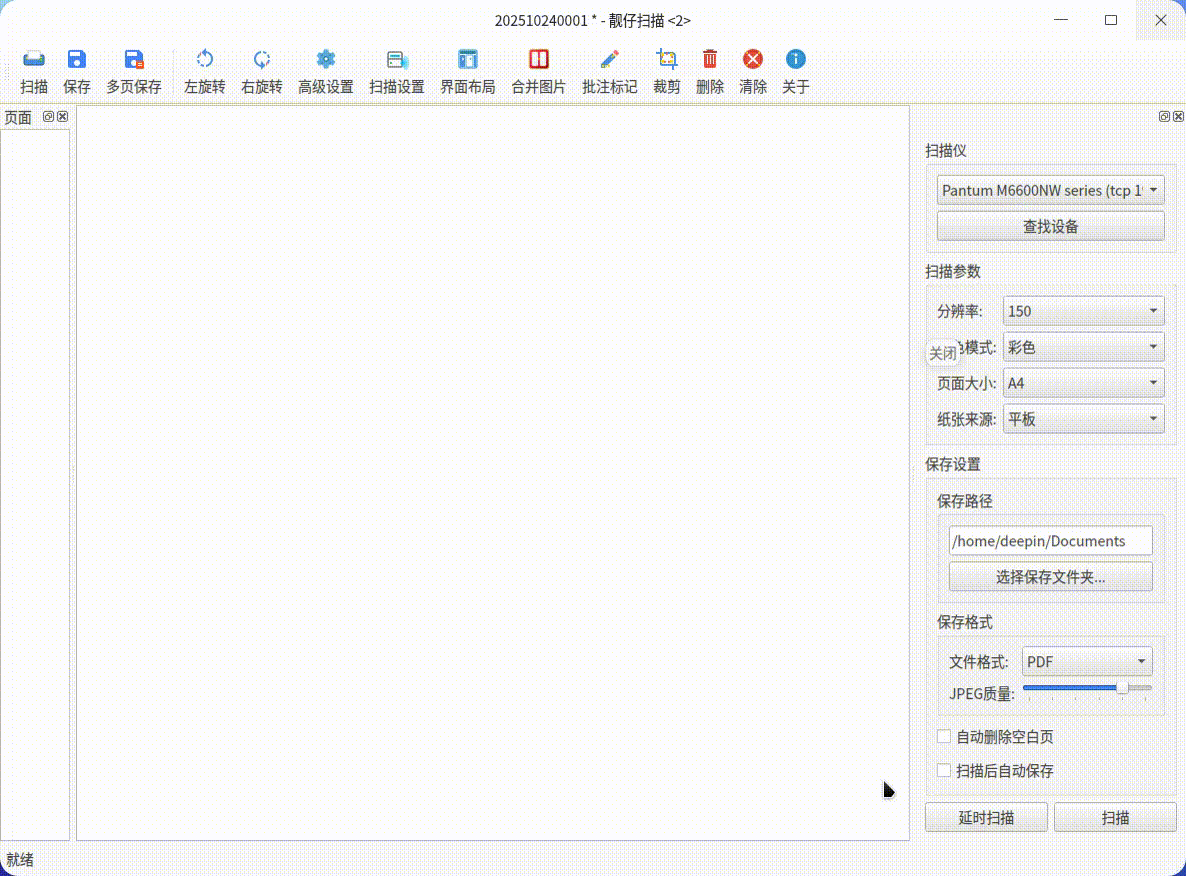The image size is (1186, 876).
Task: Float the 页面 panel with its undock icon
Action: (48, 116)
